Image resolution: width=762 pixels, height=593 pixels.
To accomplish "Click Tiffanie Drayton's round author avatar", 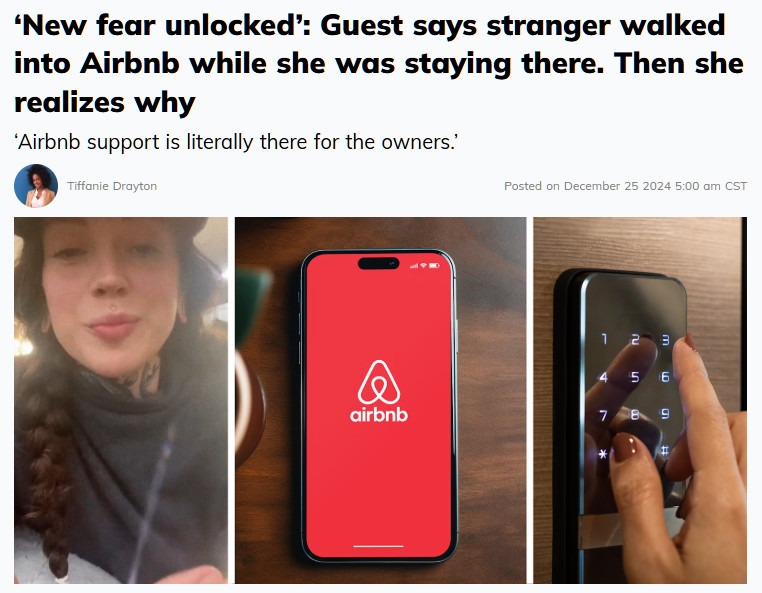I will 36,186.
